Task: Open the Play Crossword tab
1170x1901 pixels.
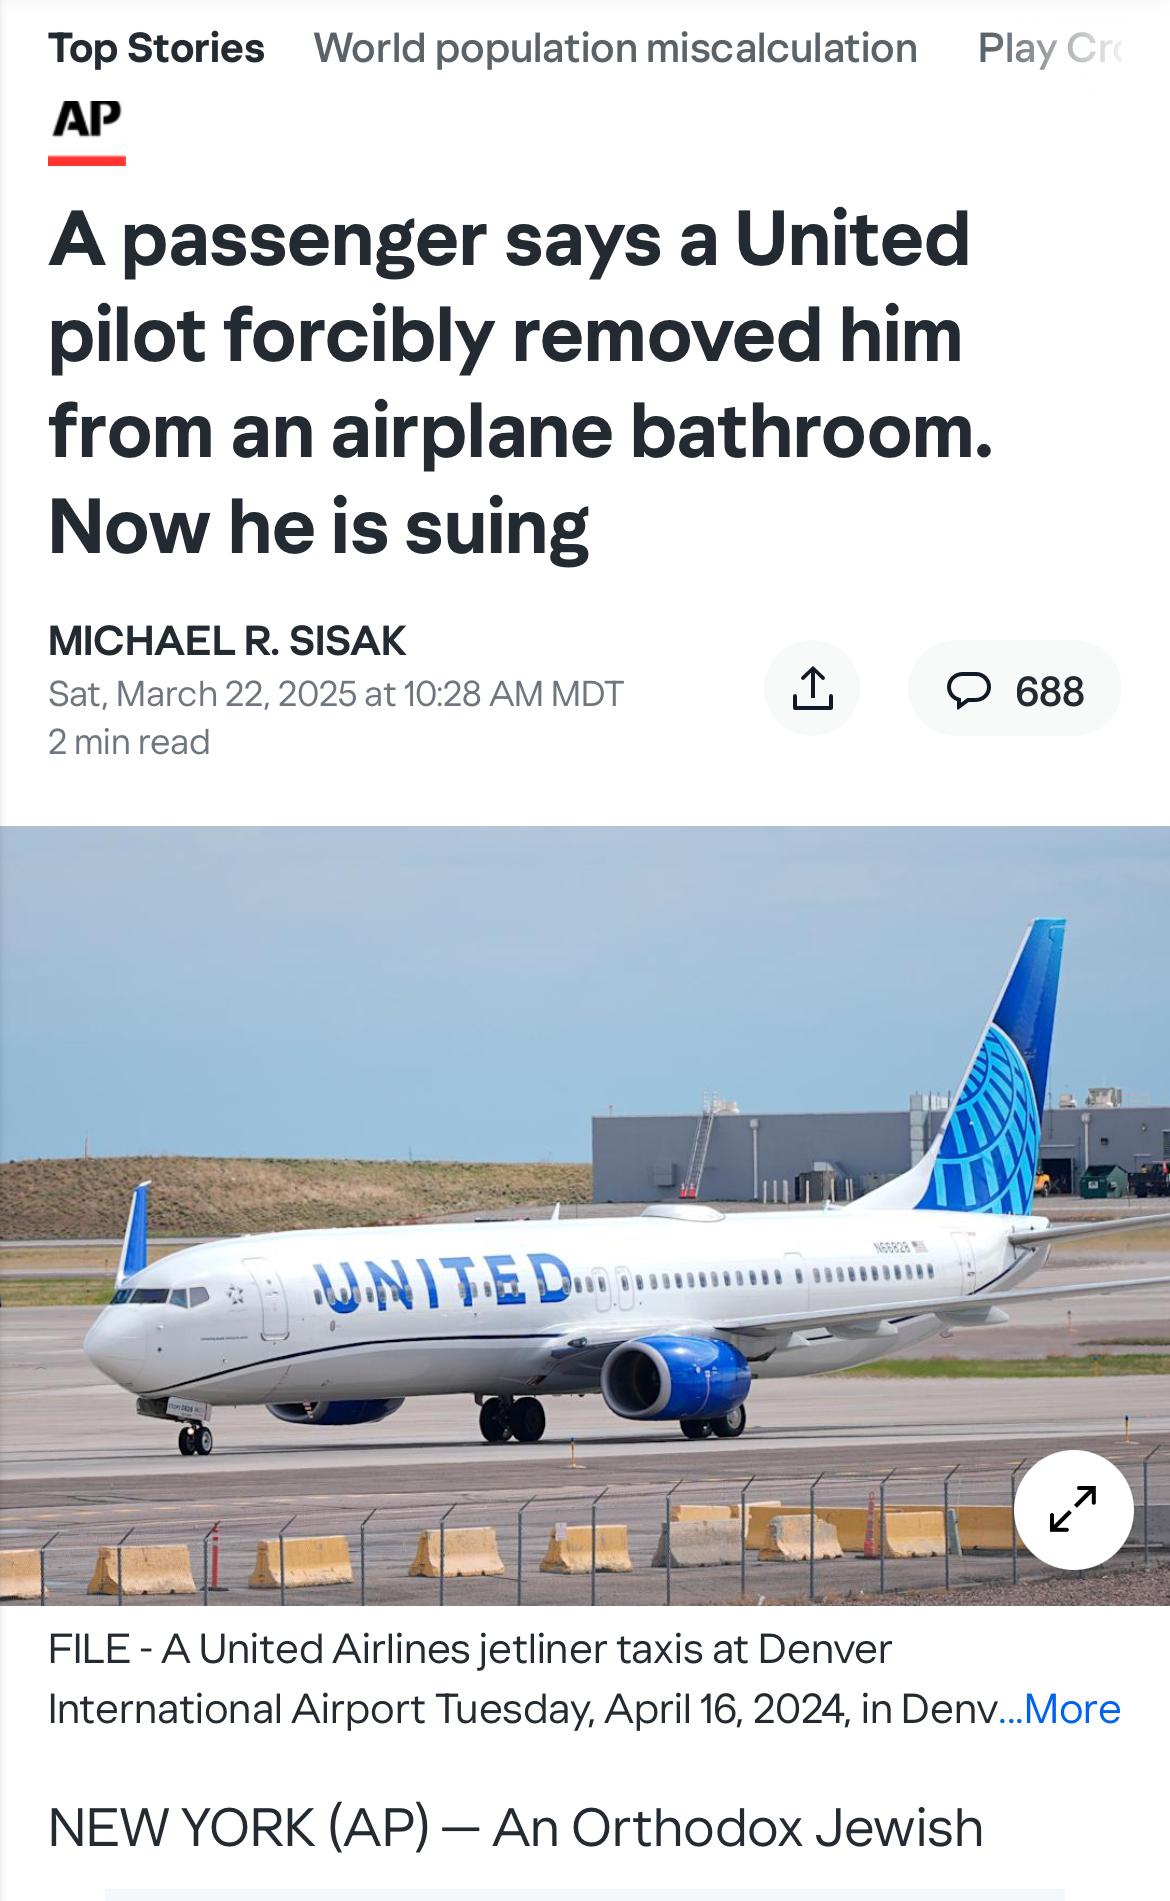Action: [x=1049, y=48]
